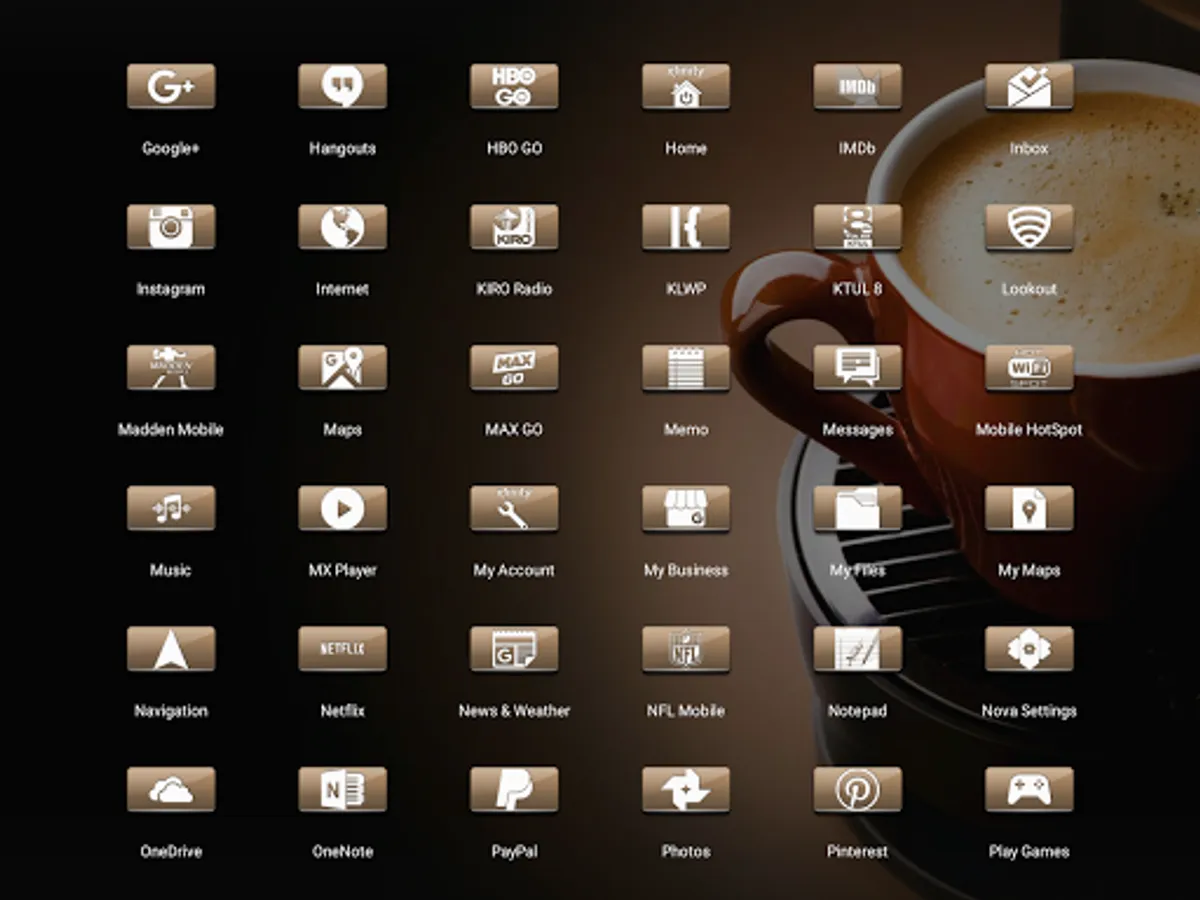Open Nova Settings
The image size is (1200, 900).
[1029, 650]
